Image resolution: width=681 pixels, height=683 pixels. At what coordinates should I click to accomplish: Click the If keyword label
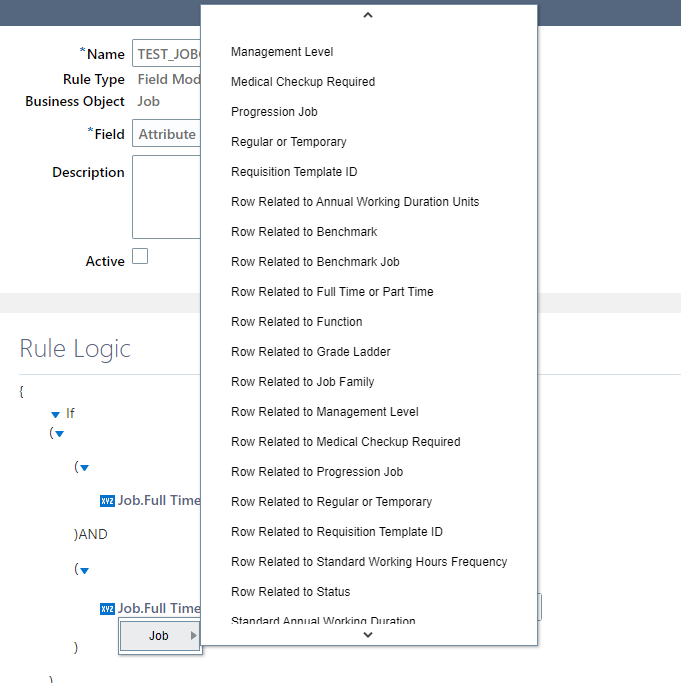point(70,413)
